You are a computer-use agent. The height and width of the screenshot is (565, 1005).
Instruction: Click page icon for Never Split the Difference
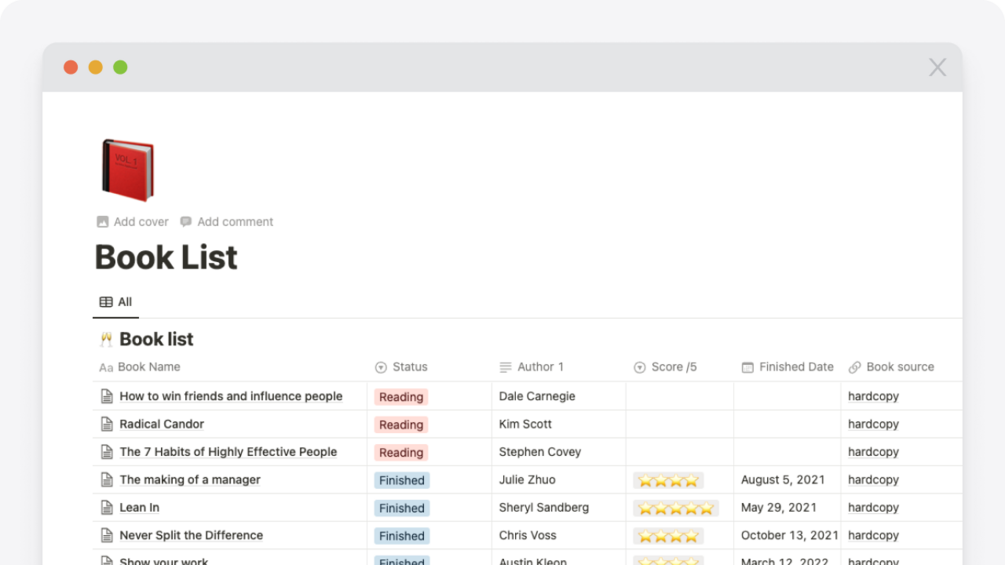(106, 535)
